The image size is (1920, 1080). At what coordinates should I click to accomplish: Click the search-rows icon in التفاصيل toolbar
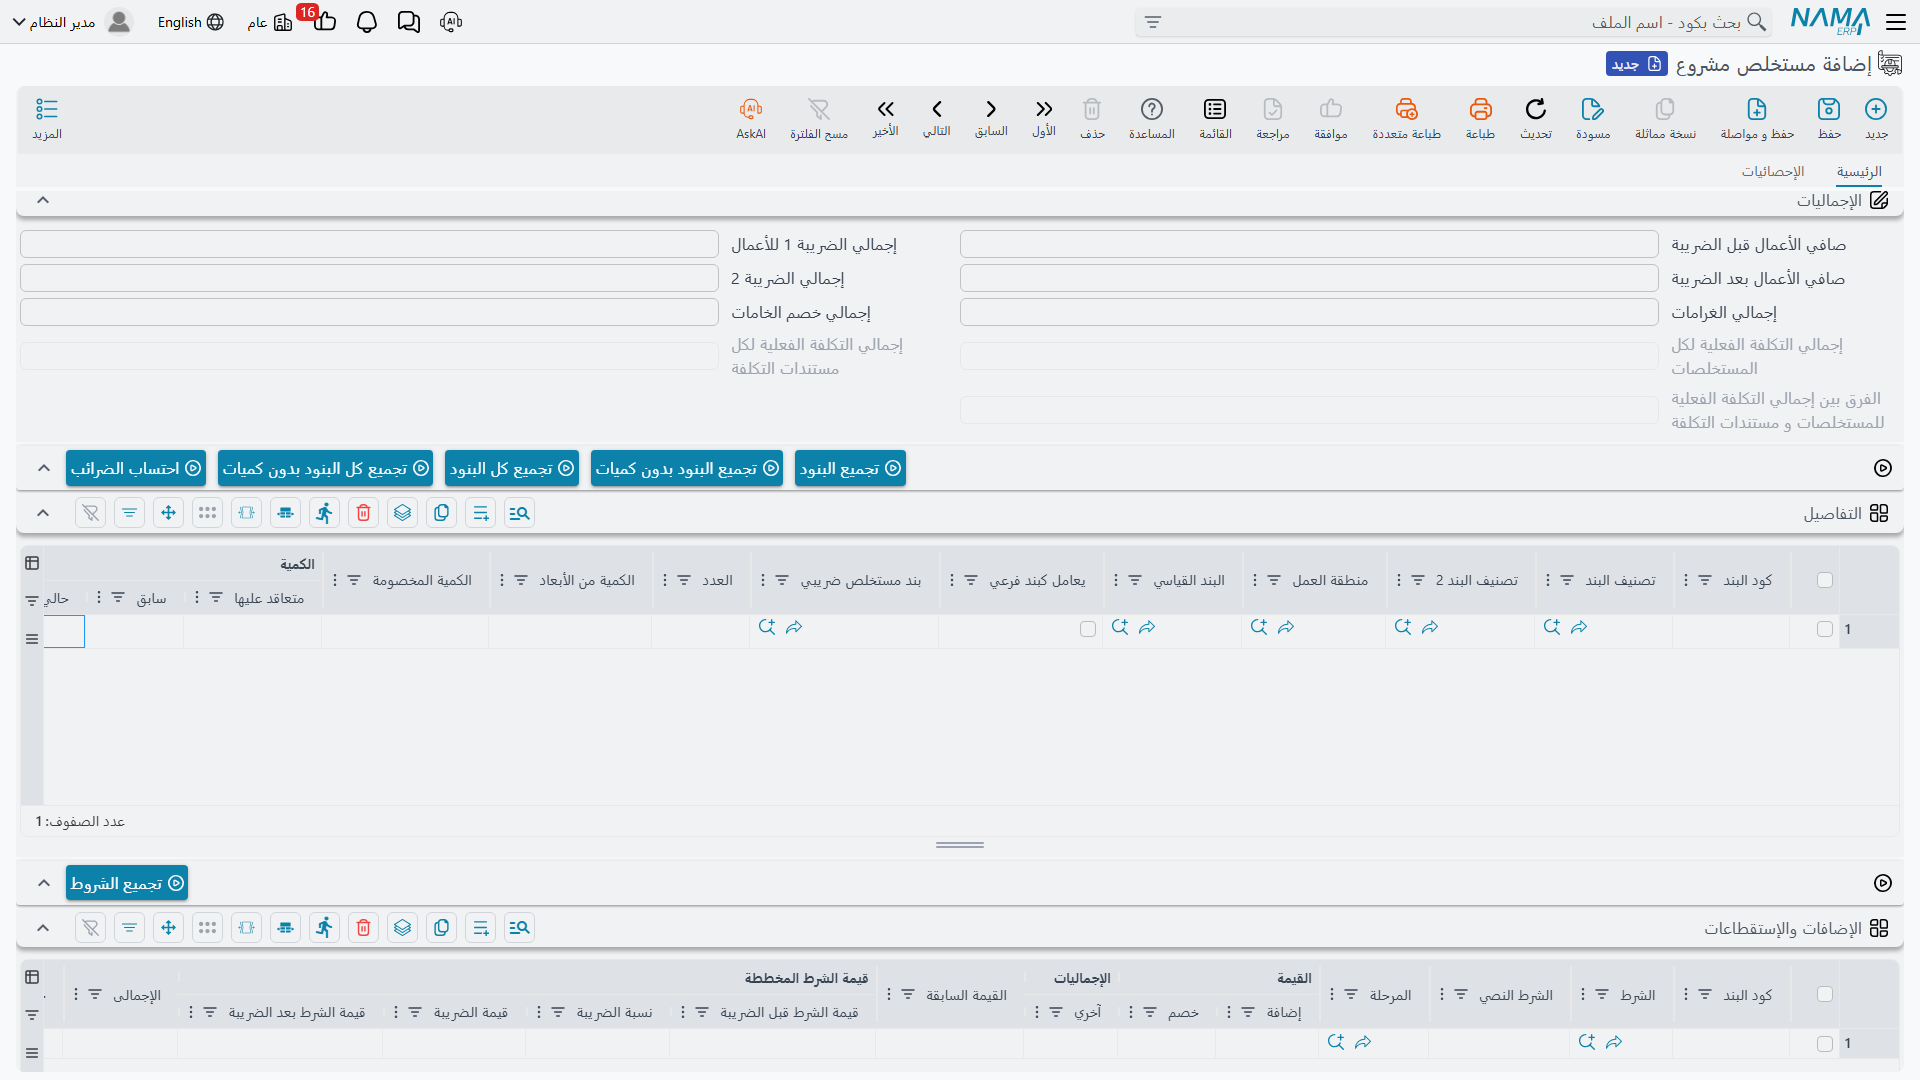[520, 513]
